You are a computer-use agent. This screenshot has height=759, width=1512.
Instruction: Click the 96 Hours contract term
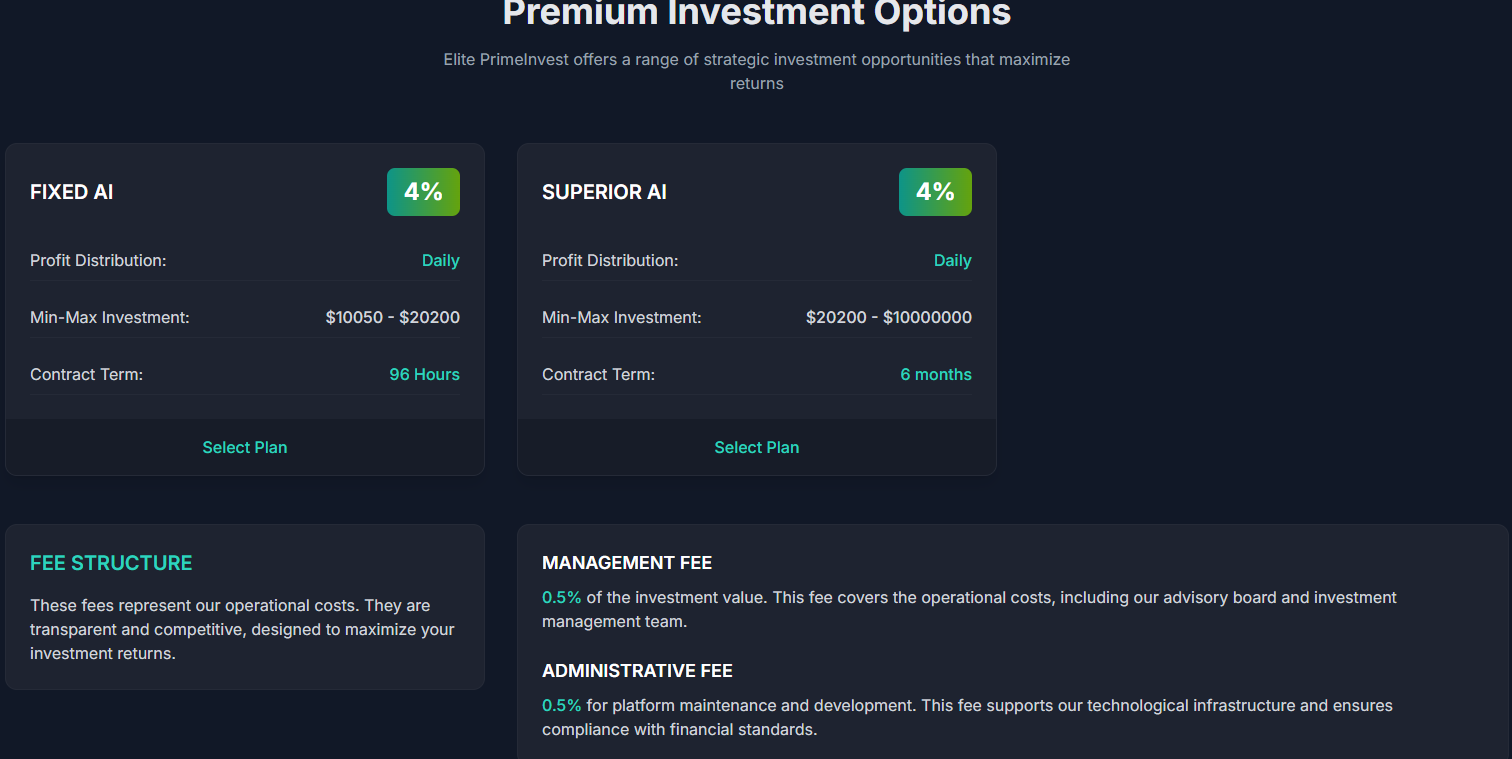point(424,374)
